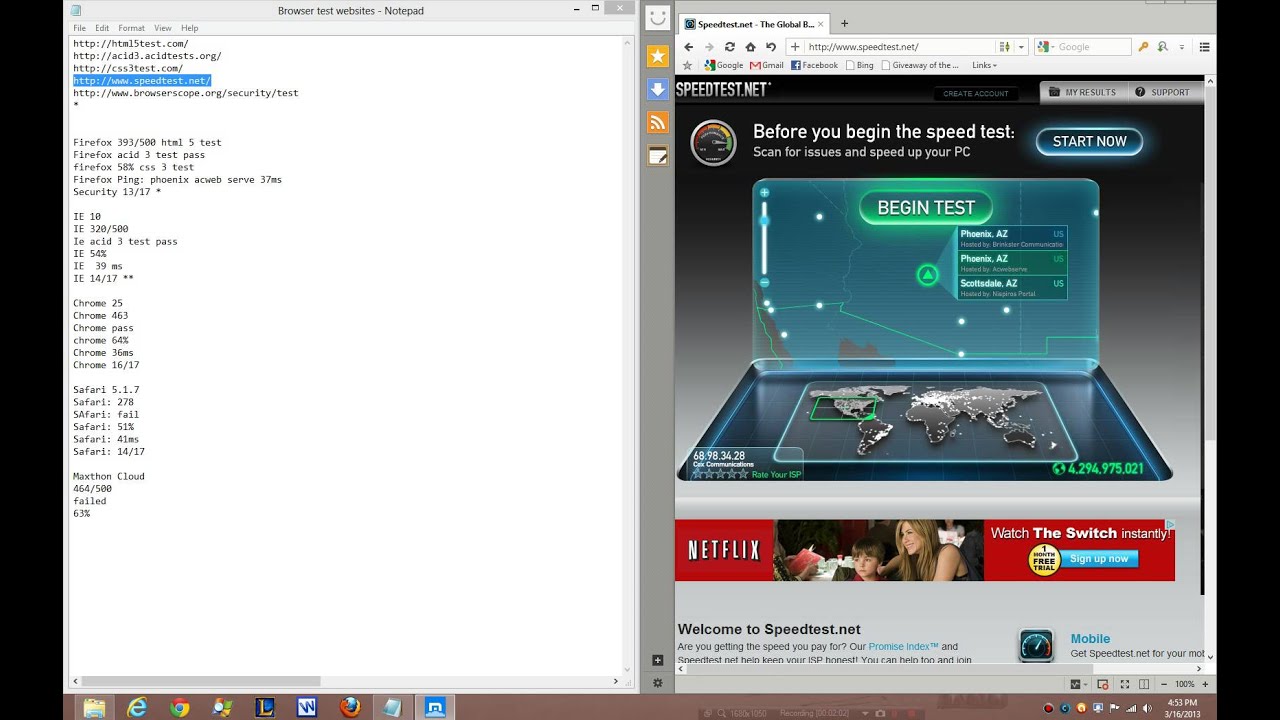The height and width of the screenshot is (720, 1280).
Task: Open the Maxthon smiley account icon
Action: click(657, 18)
